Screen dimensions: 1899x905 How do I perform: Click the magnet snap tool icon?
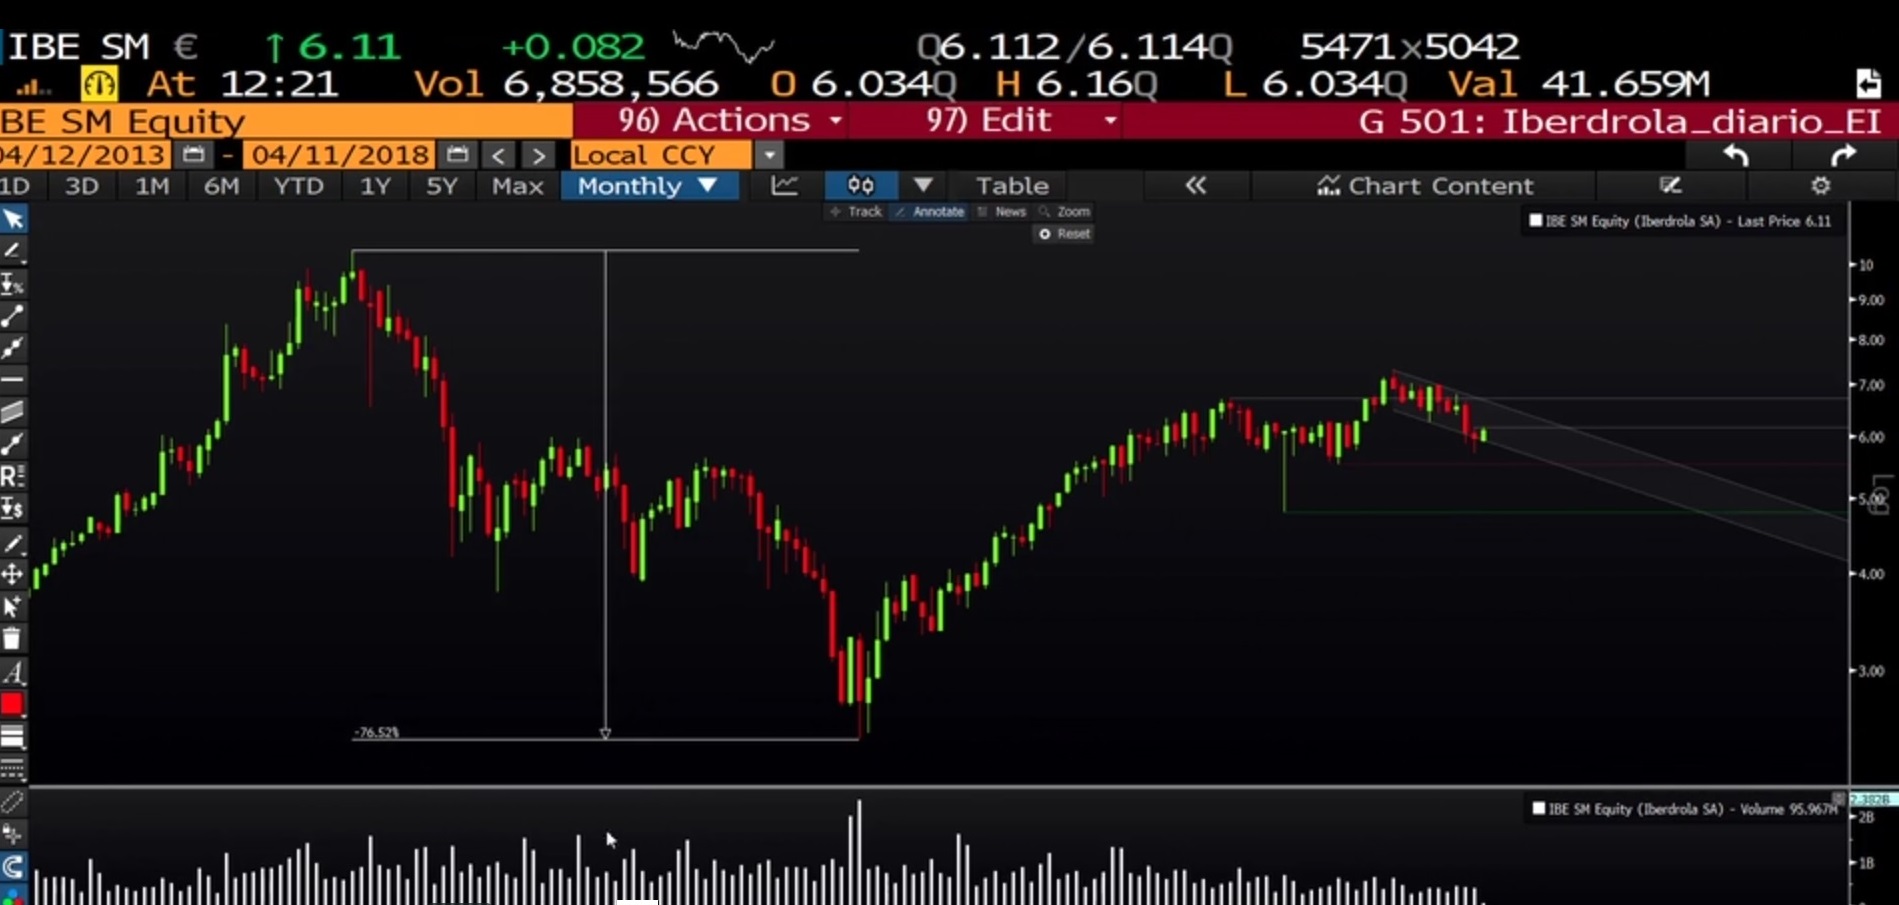click(13, 867)
